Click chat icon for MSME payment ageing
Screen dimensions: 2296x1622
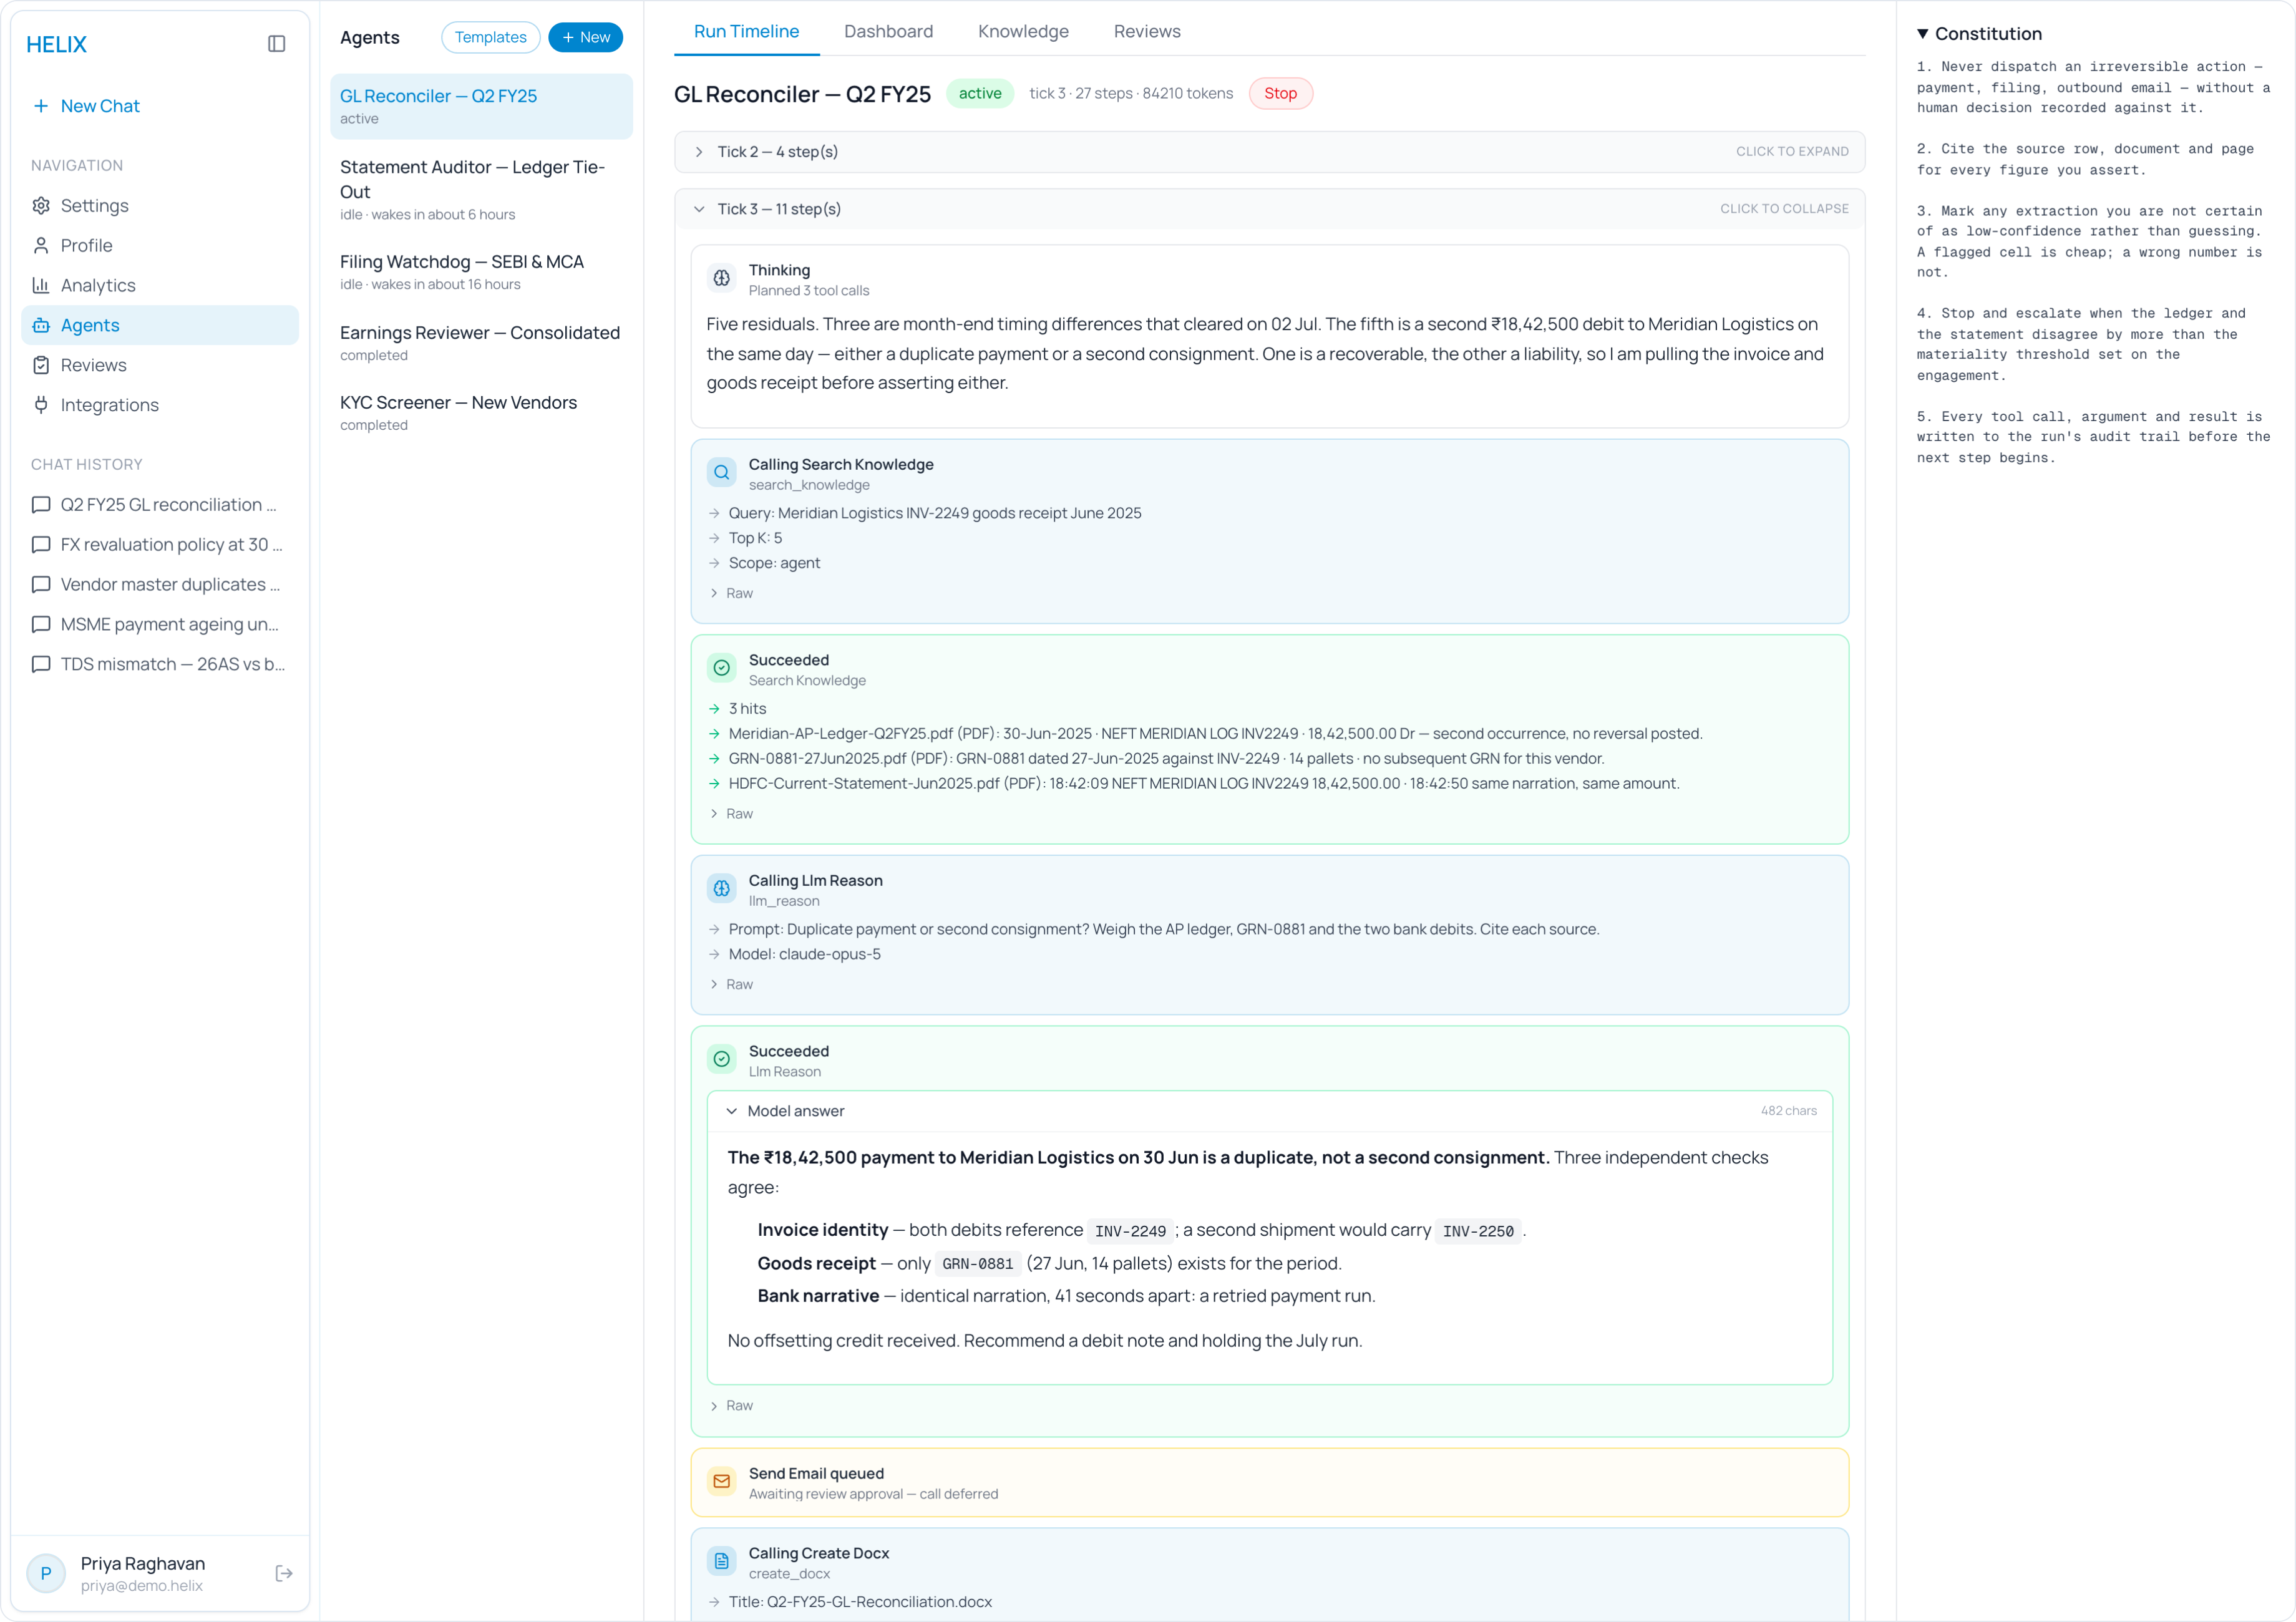pos(41,625)
